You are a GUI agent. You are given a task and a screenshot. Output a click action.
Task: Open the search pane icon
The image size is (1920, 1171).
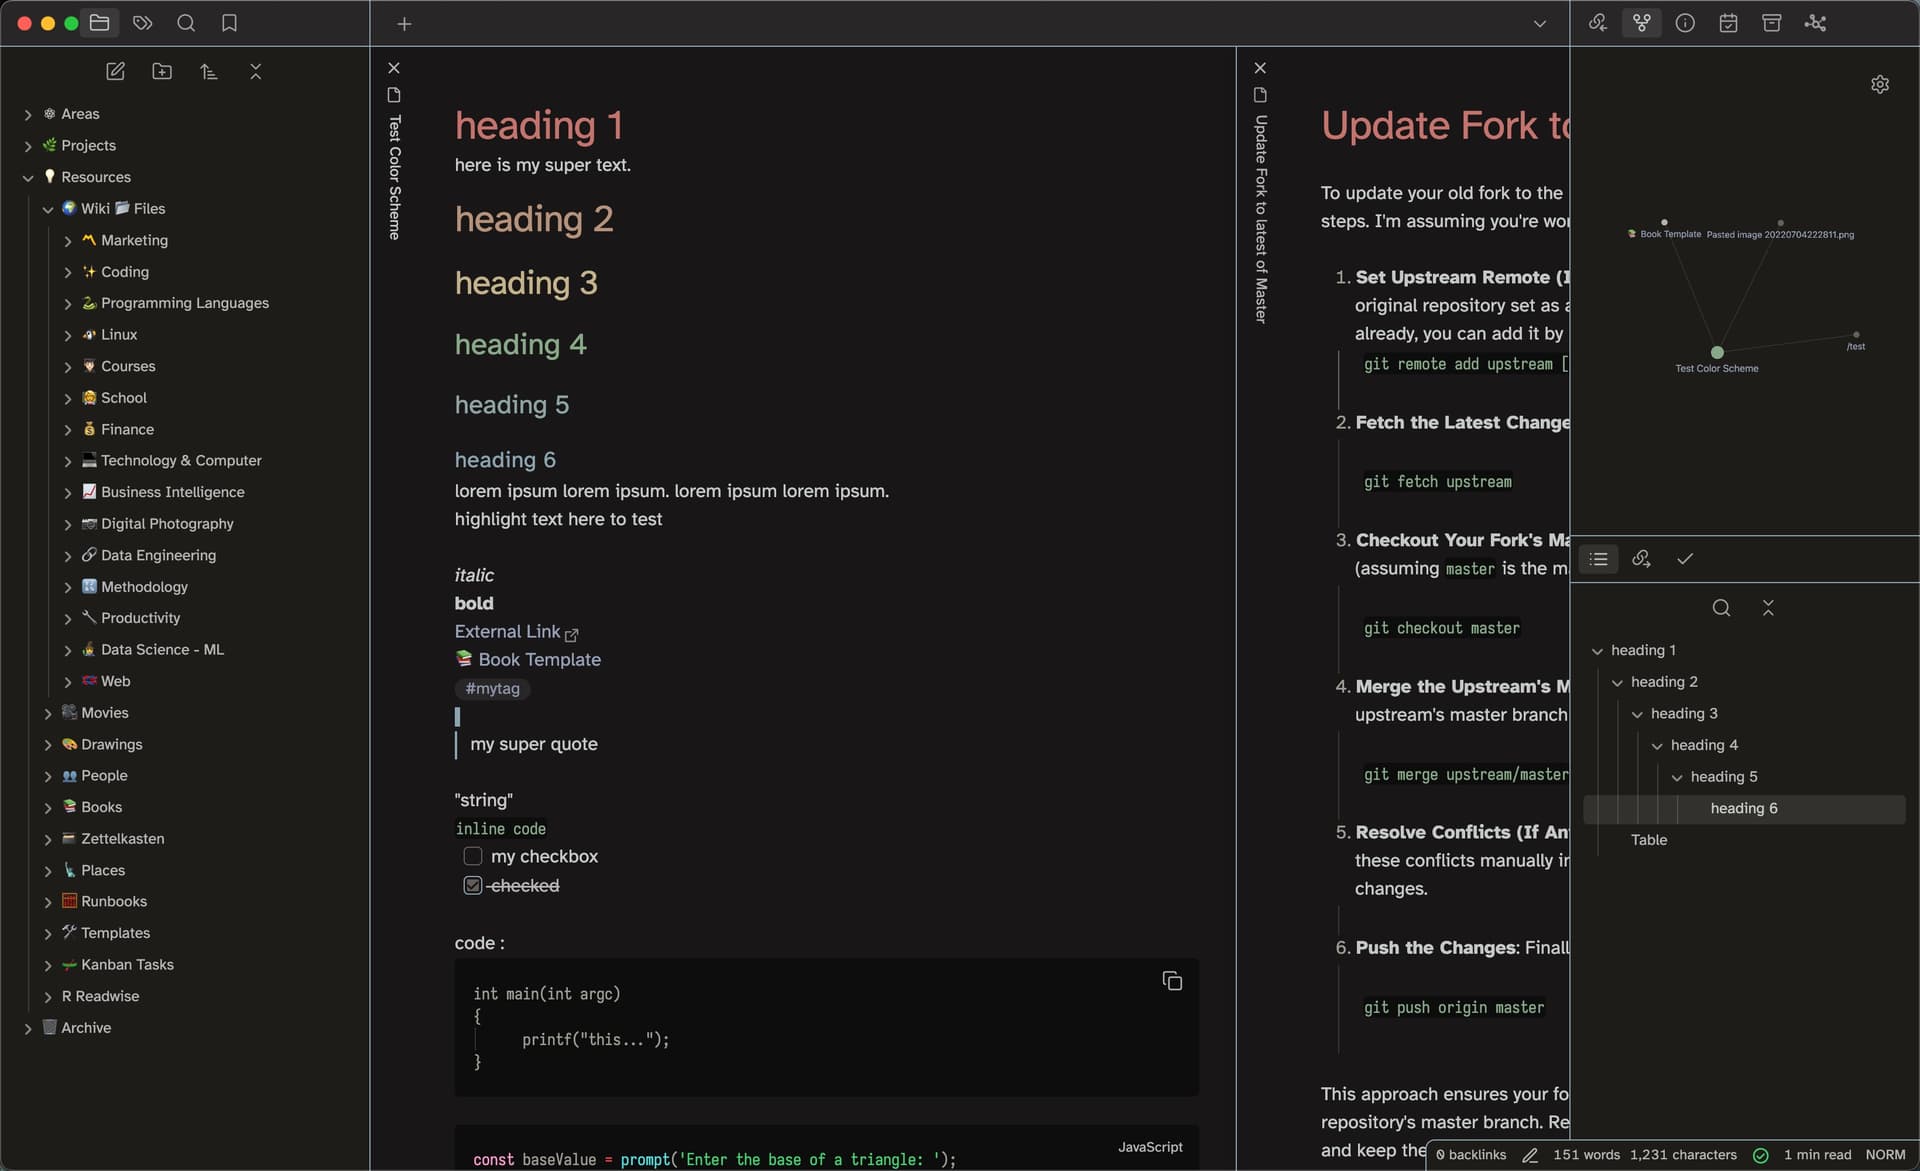pos(186,23)
